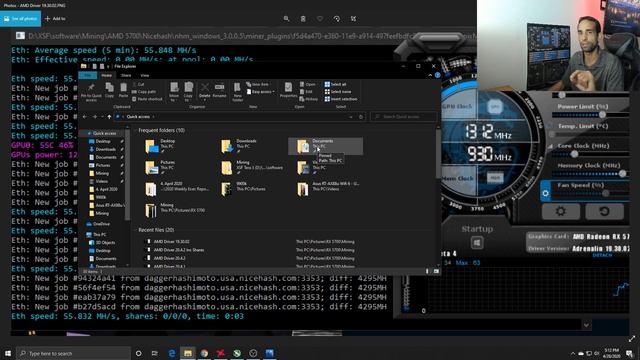
Task: Click the Properties ribbon icon
Action: [x=288, y=90]
